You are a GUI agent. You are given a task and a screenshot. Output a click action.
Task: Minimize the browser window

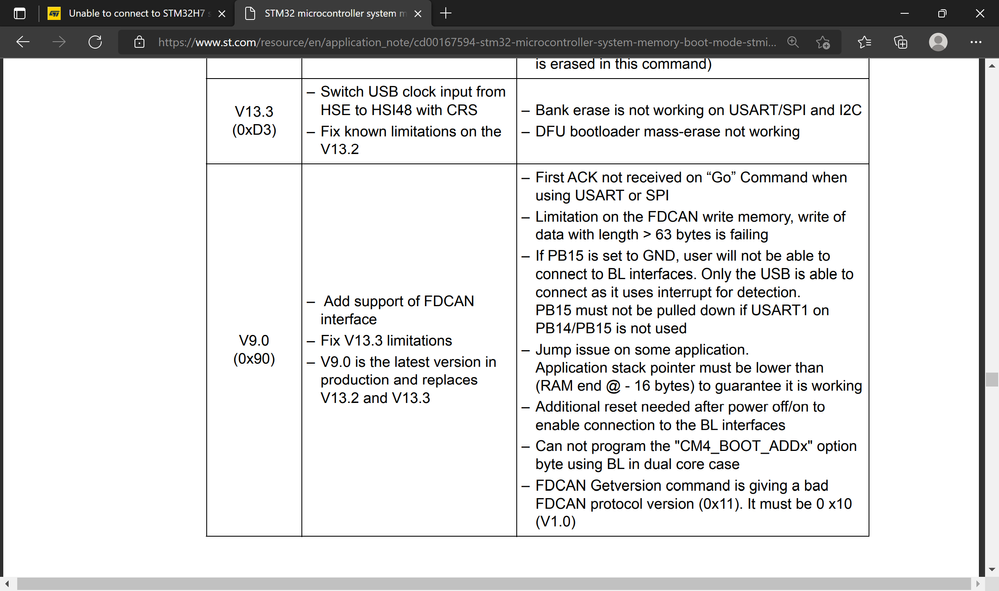click(x=904, y=13)
